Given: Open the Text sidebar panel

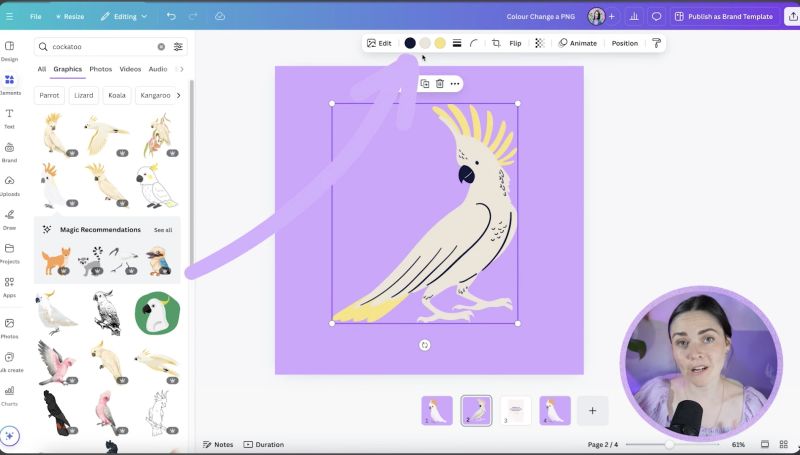Looking at the screenshot, I should click(x=9, y=118).
